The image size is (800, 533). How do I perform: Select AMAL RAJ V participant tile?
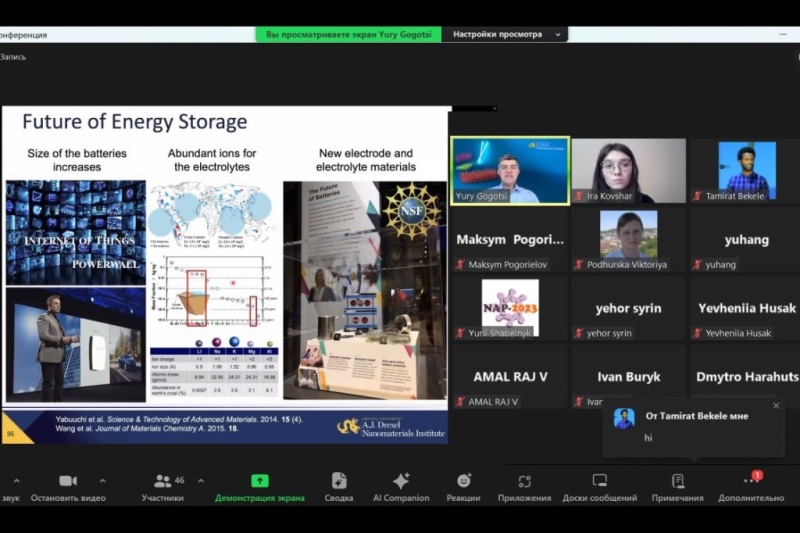pyautogui.click(x=510, y=376)
